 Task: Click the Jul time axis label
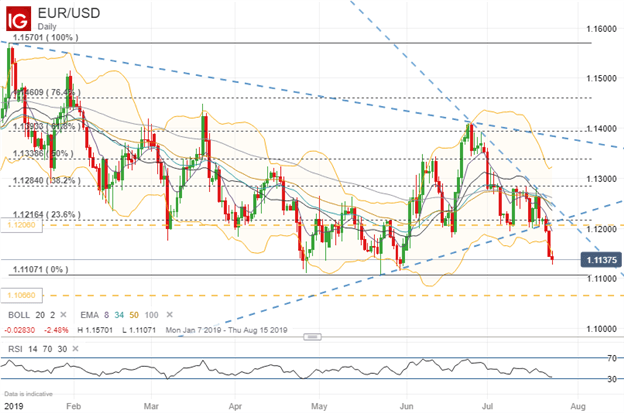tap(488, 406)
